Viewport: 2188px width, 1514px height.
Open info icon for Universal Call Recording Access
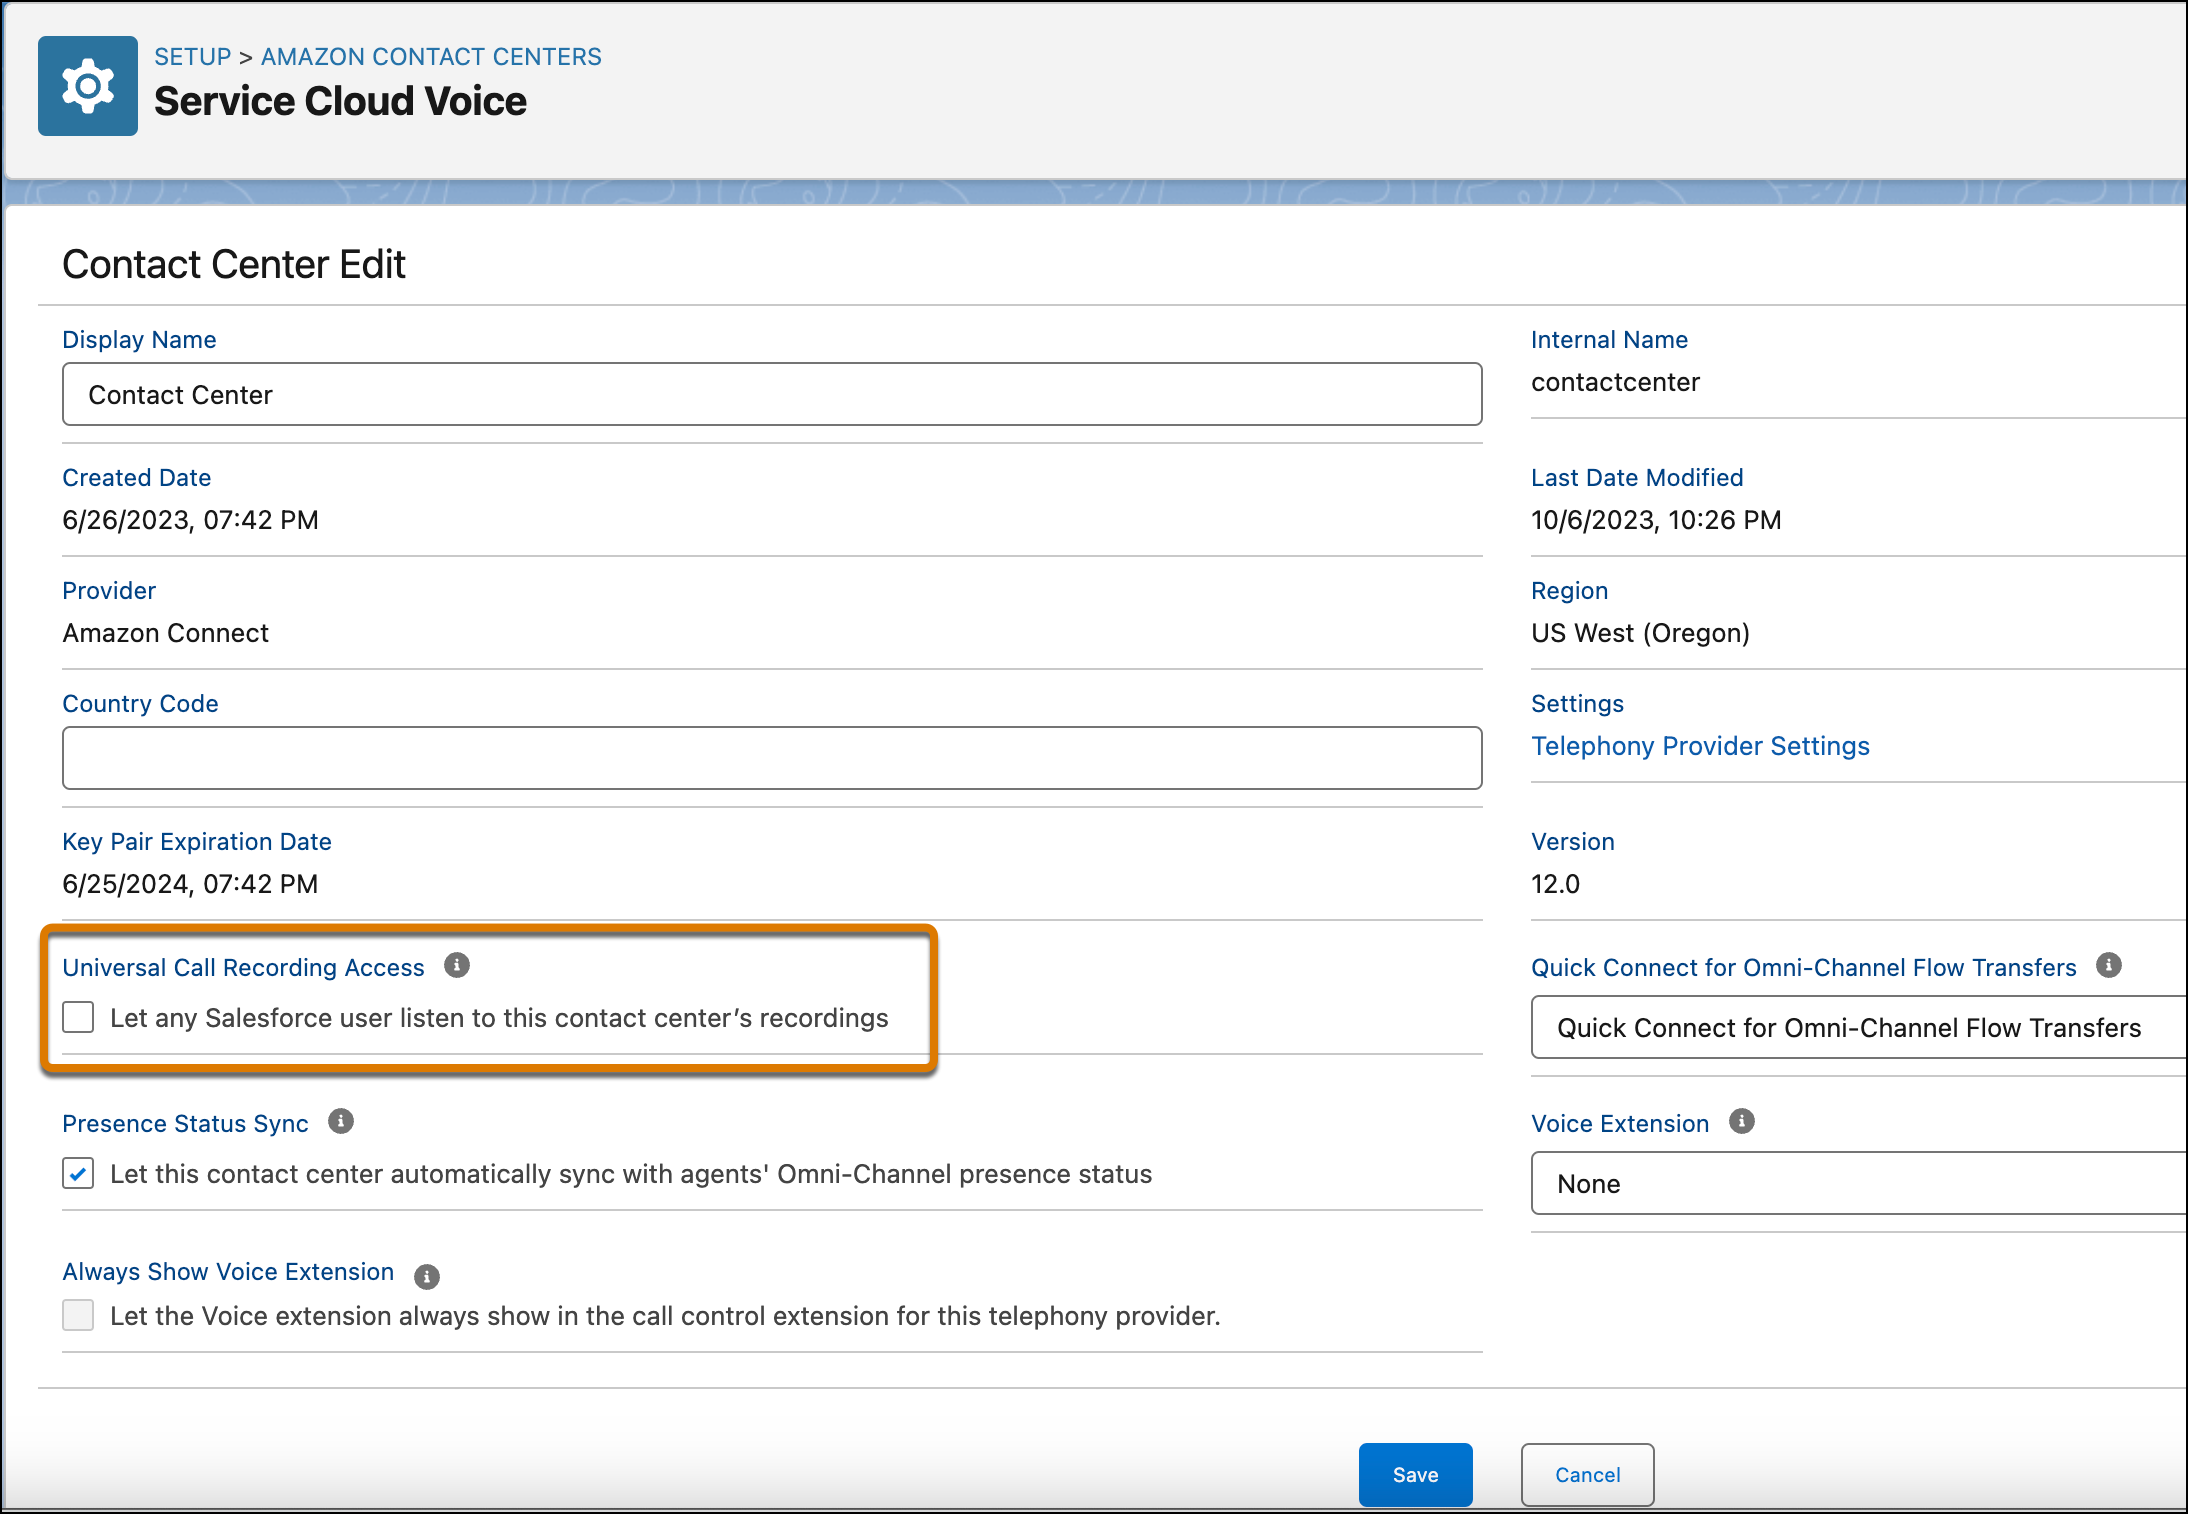(457, 965)
